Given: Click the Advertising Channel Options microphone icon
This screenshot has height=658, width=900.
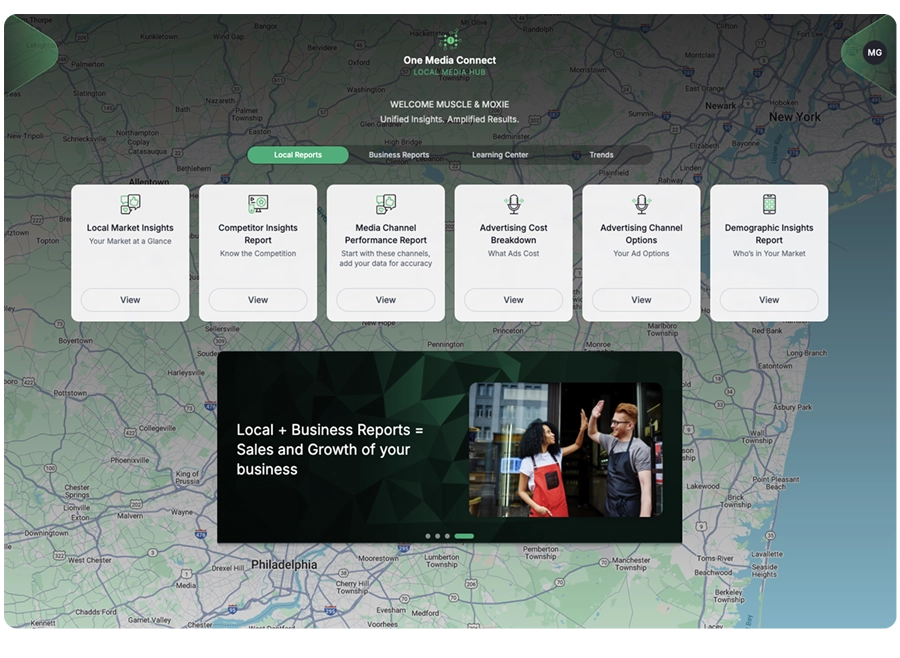Looking at the screenshot, I should [x=641, y=204].
